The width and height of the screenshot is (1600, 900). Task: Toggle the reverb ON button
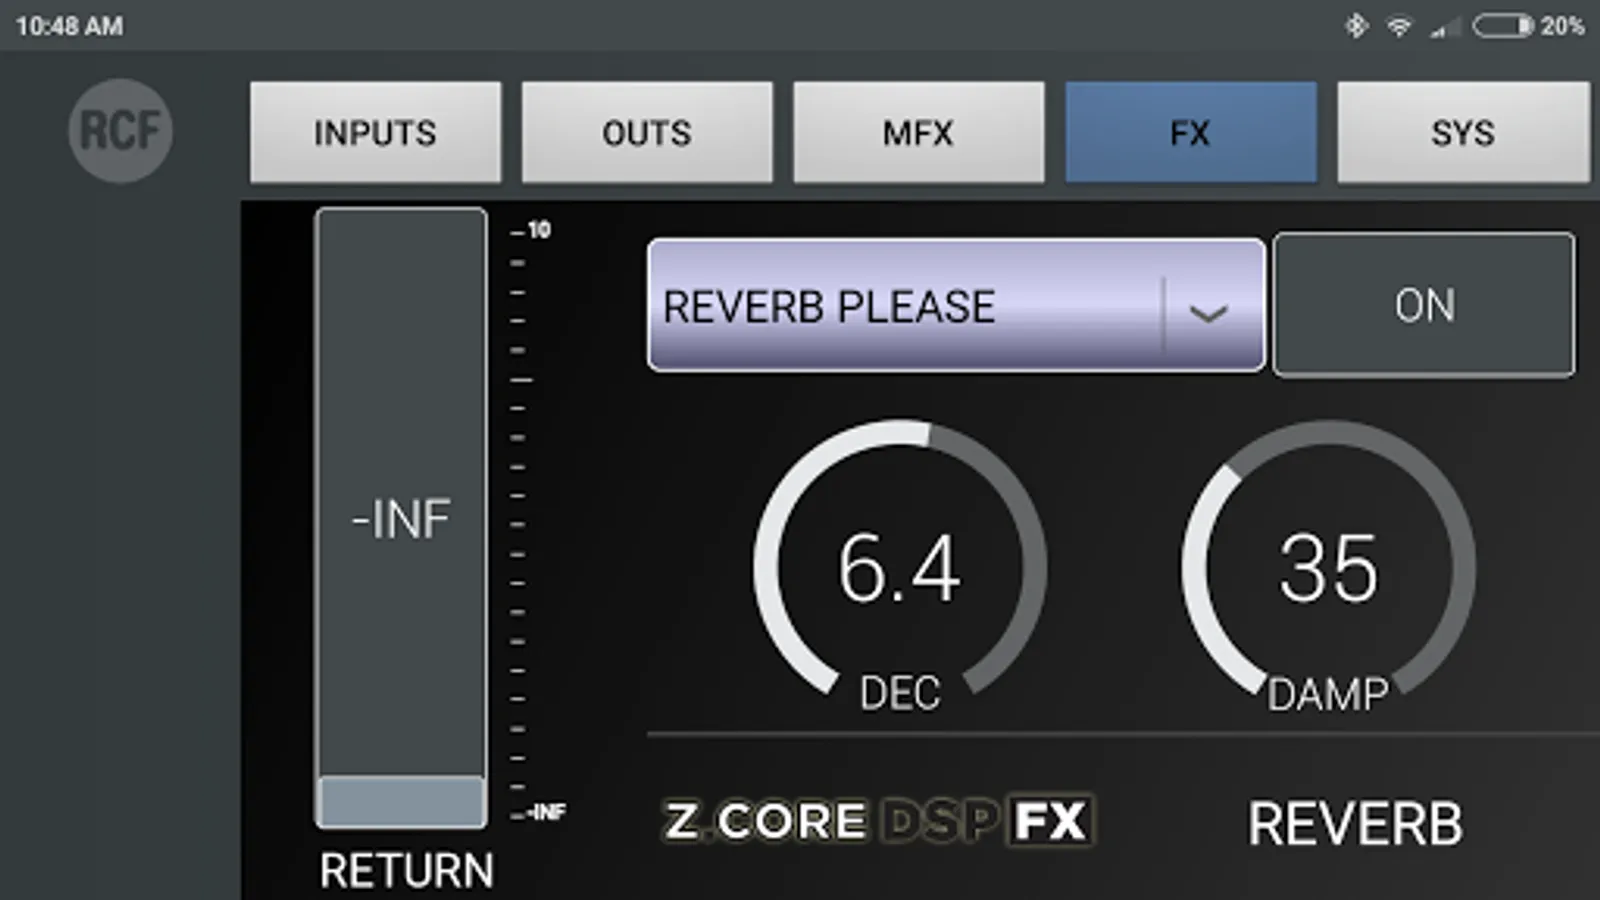tap(1424, 305)
